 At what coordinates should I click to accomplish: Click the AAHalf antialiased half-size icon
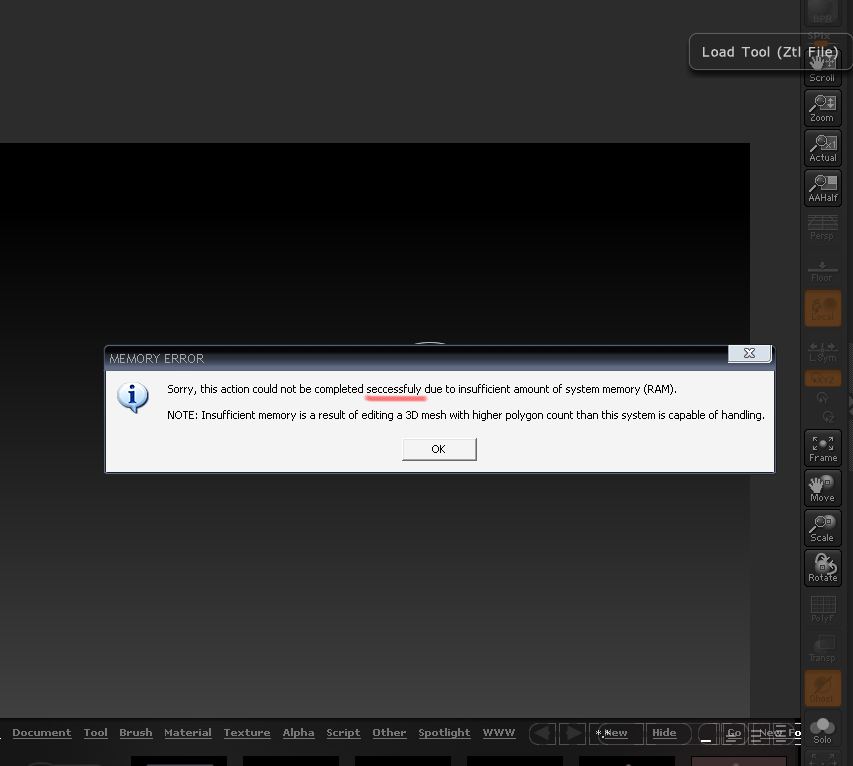[823, 188]
